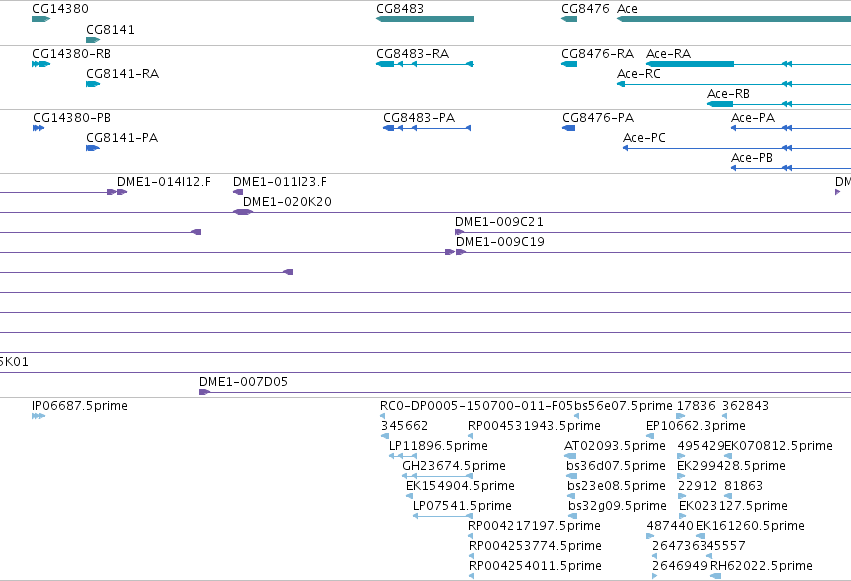Select the CG8483-PA protein feature
This screenshot has height=581, width=851.
click(427, 128)
